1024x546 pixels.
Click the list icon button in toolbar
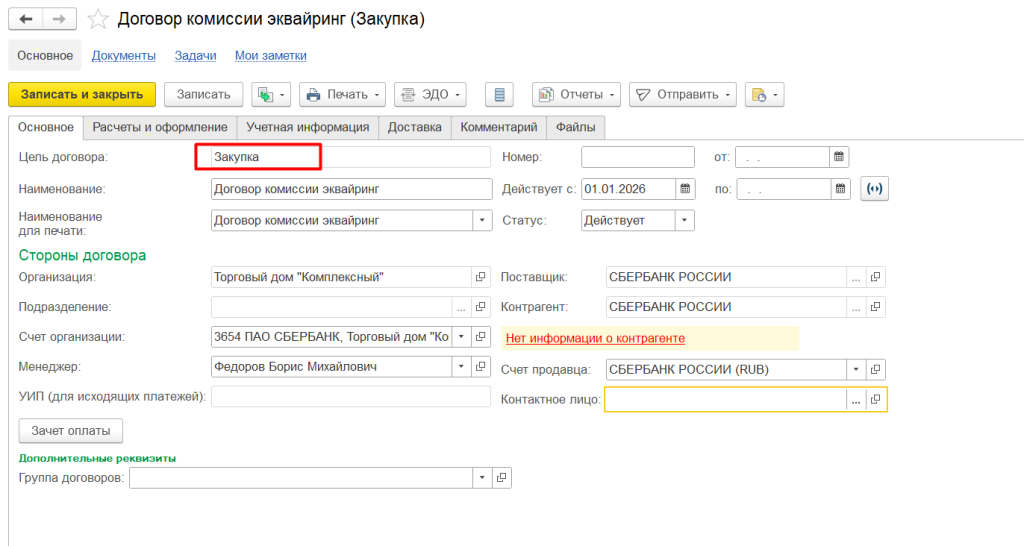coord(499,94)
